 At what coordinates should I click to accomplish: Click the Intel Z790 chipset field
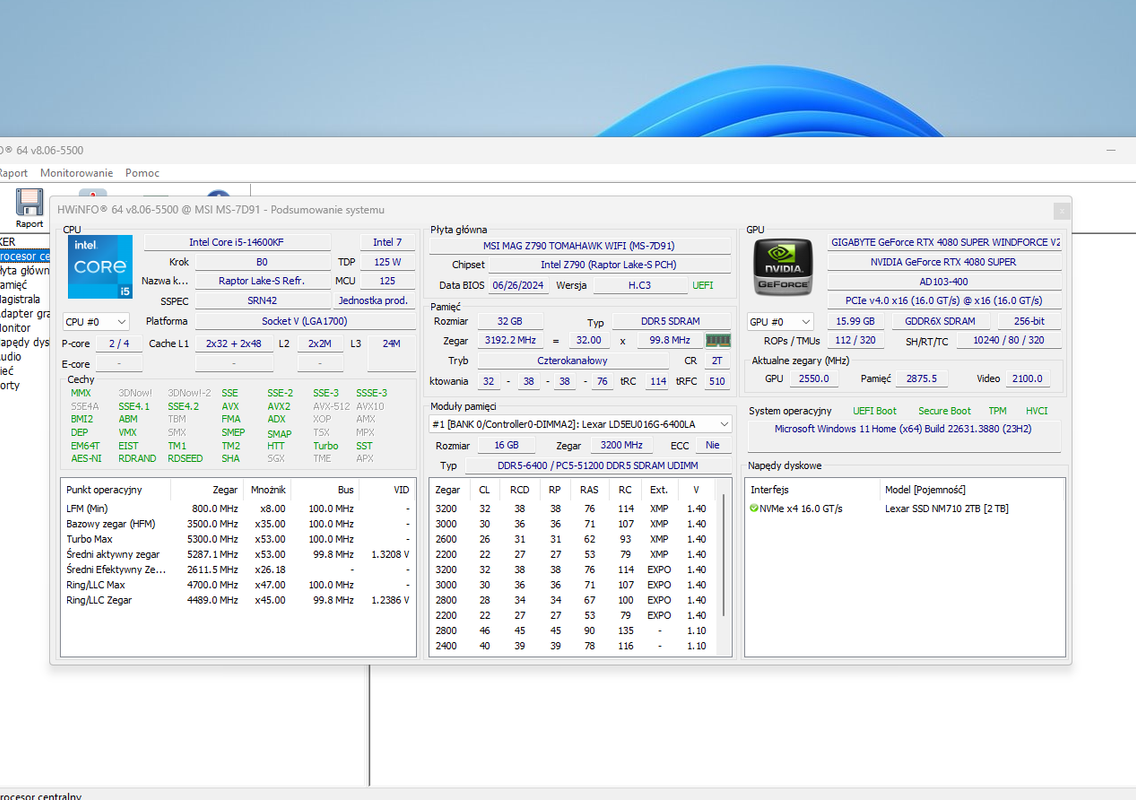(x=608, y=264)
